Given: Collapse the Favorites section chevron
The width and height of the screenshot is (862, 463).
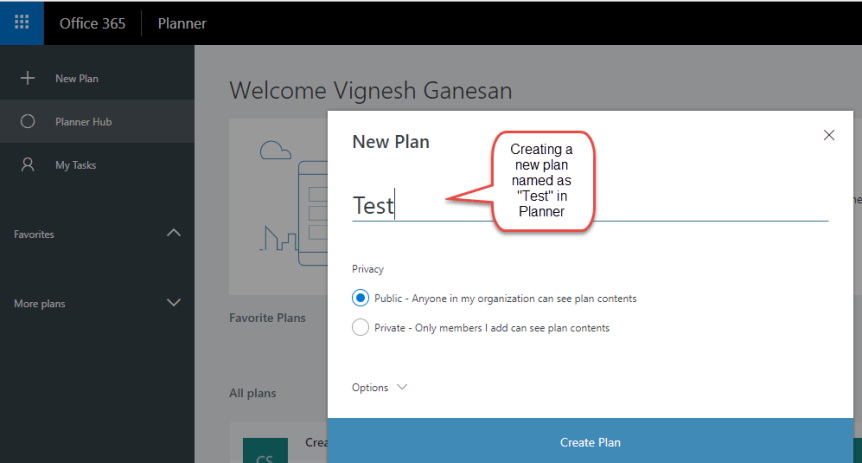Looking at the screenshot, I should click(x=173, y=233).
